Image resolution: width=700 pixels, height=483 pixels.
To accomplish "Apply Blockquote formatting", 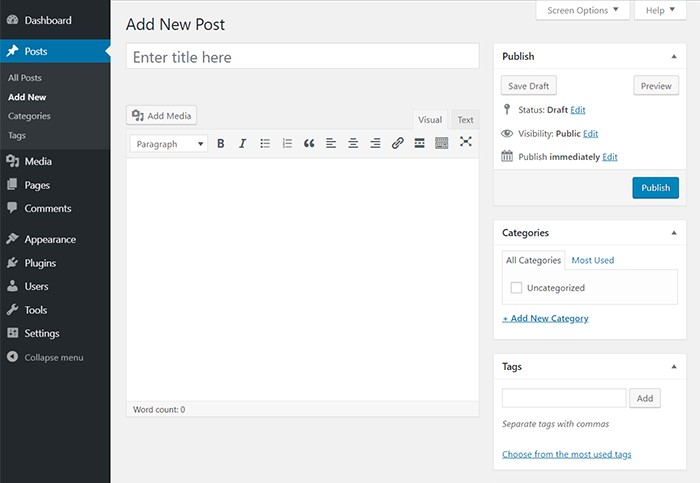I will 309,144.
